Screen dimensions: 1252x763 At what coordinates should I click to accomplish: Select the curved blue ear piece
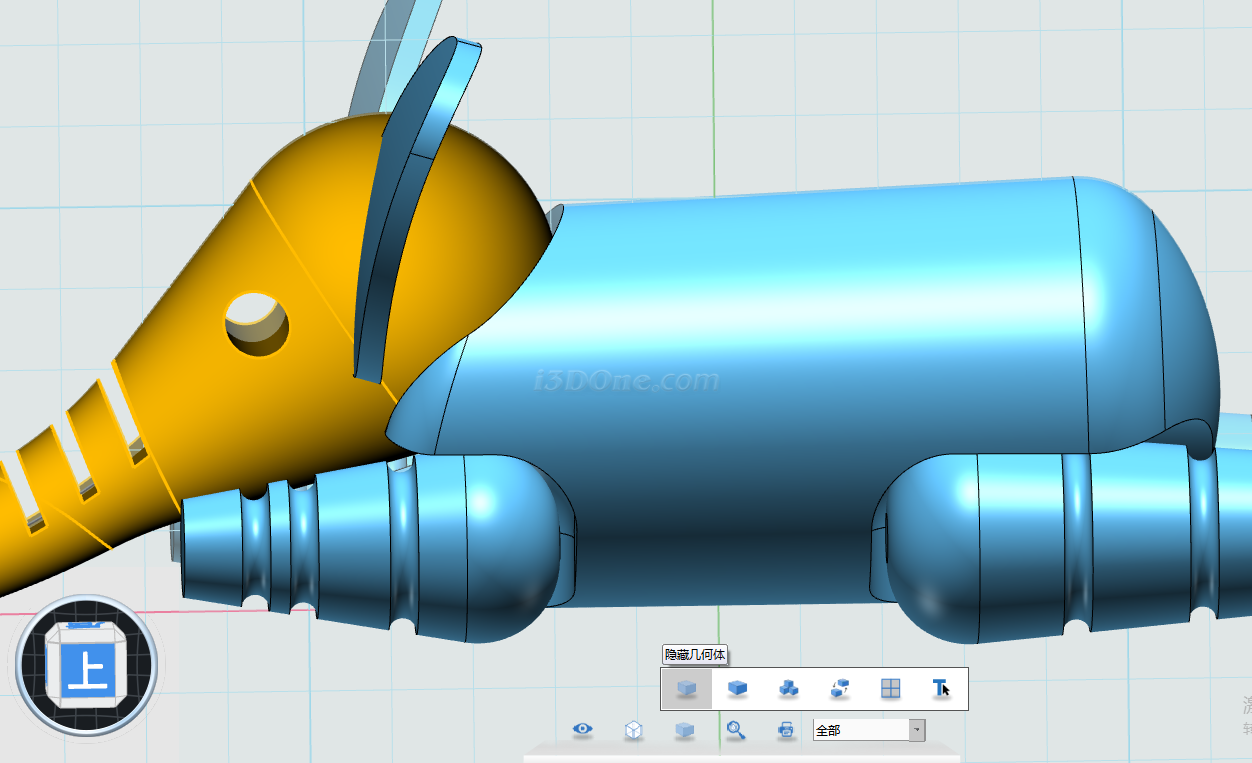click(400, 200)
